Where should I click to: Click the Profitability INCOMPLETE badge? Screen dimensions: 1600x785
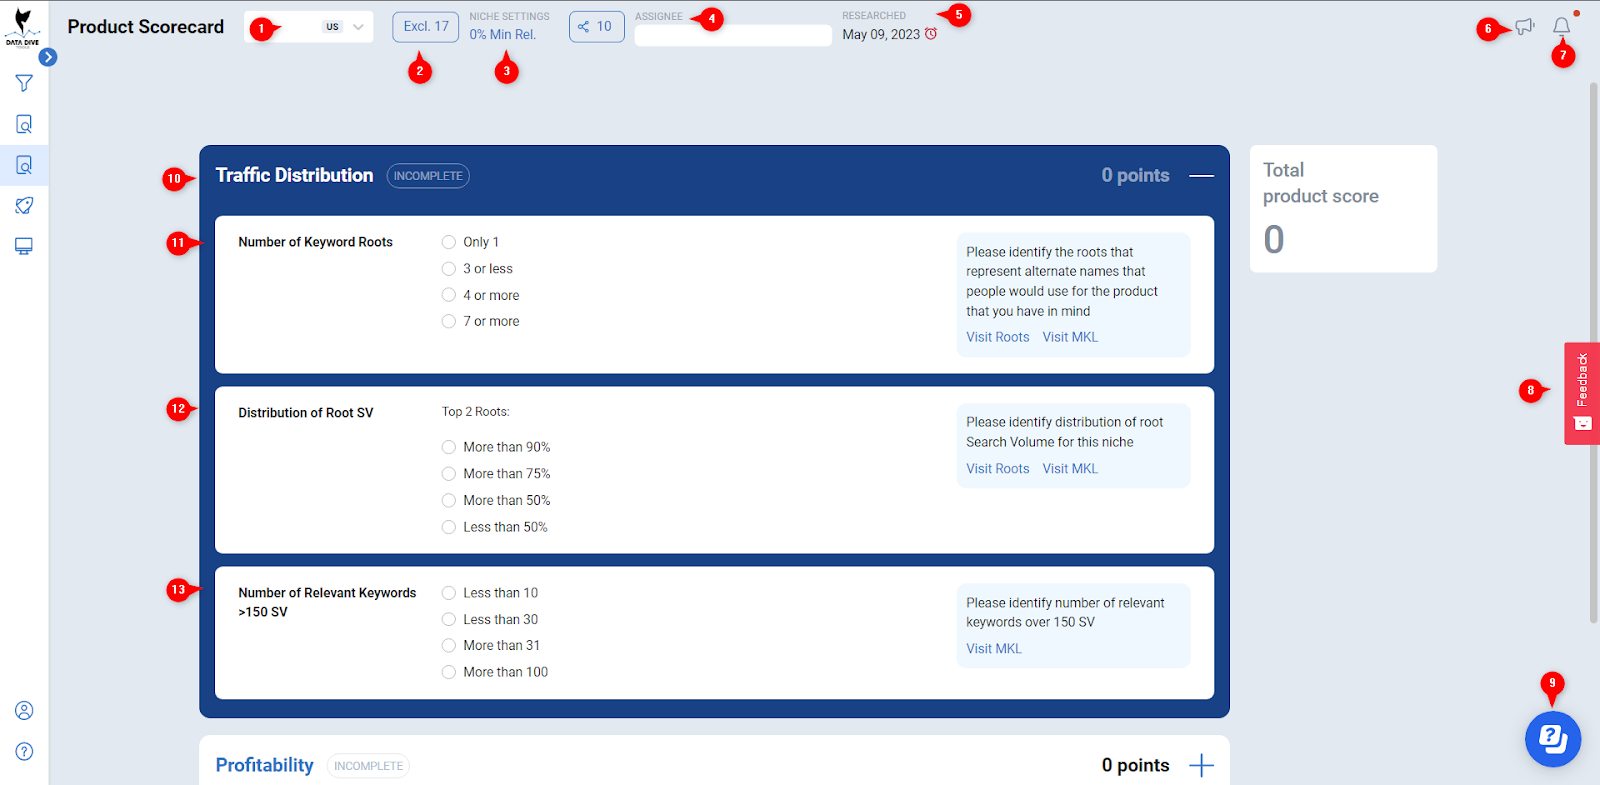368,766
